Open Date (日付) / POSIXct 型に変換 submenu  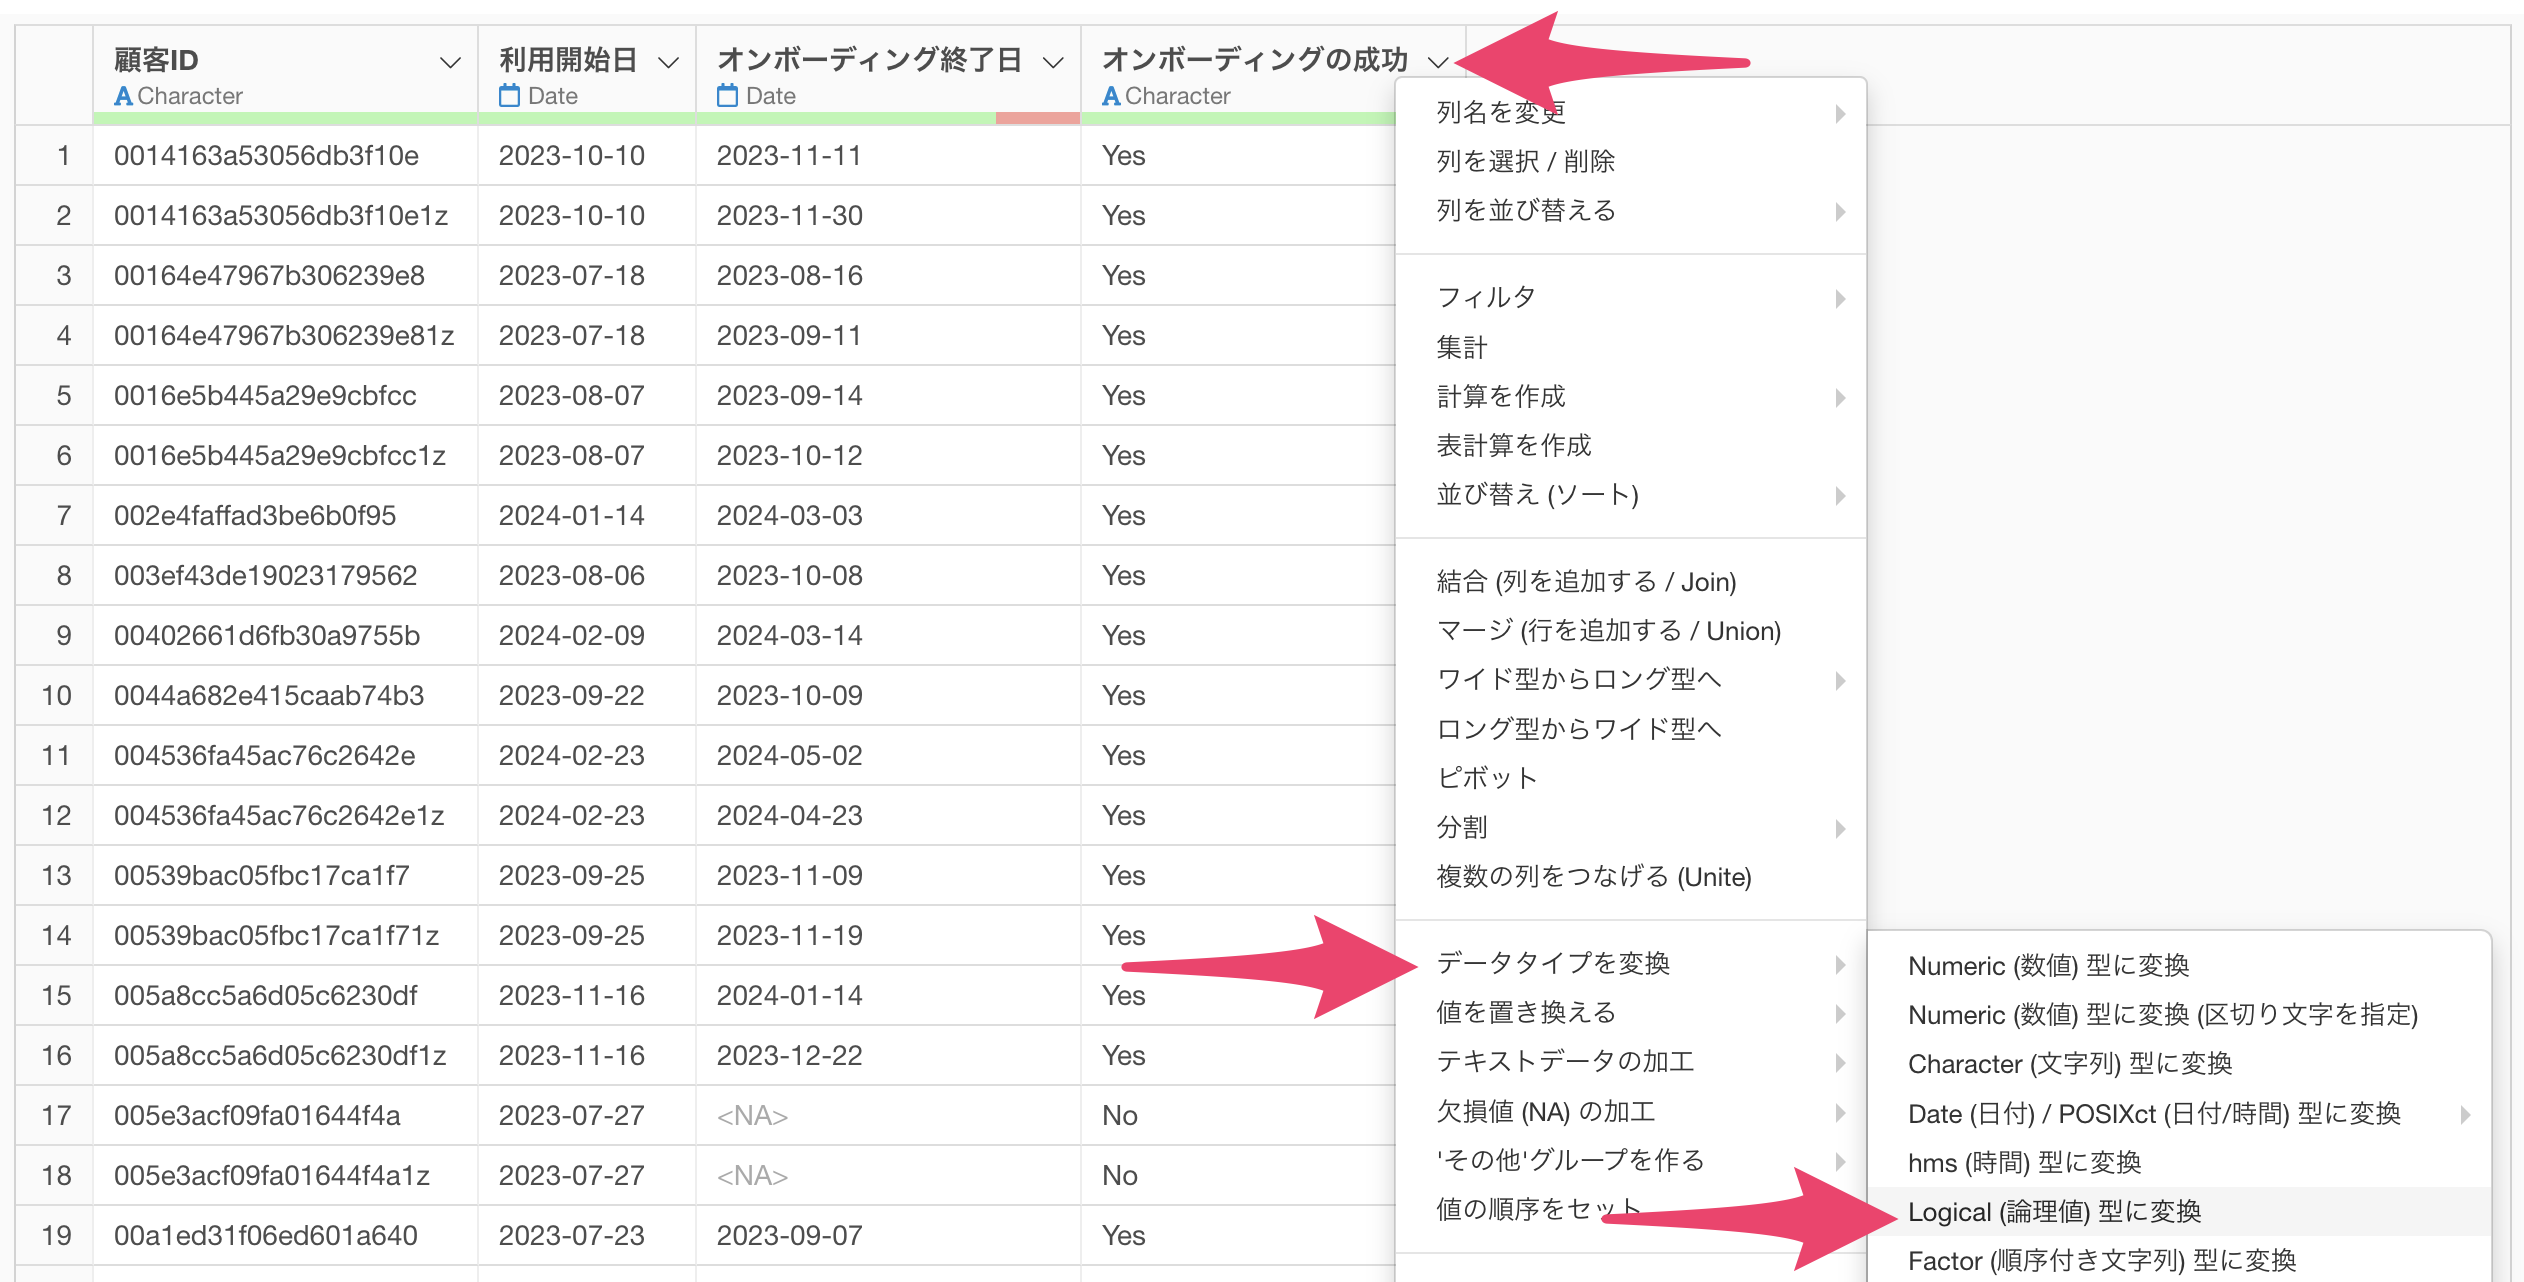(2178, 1113)
